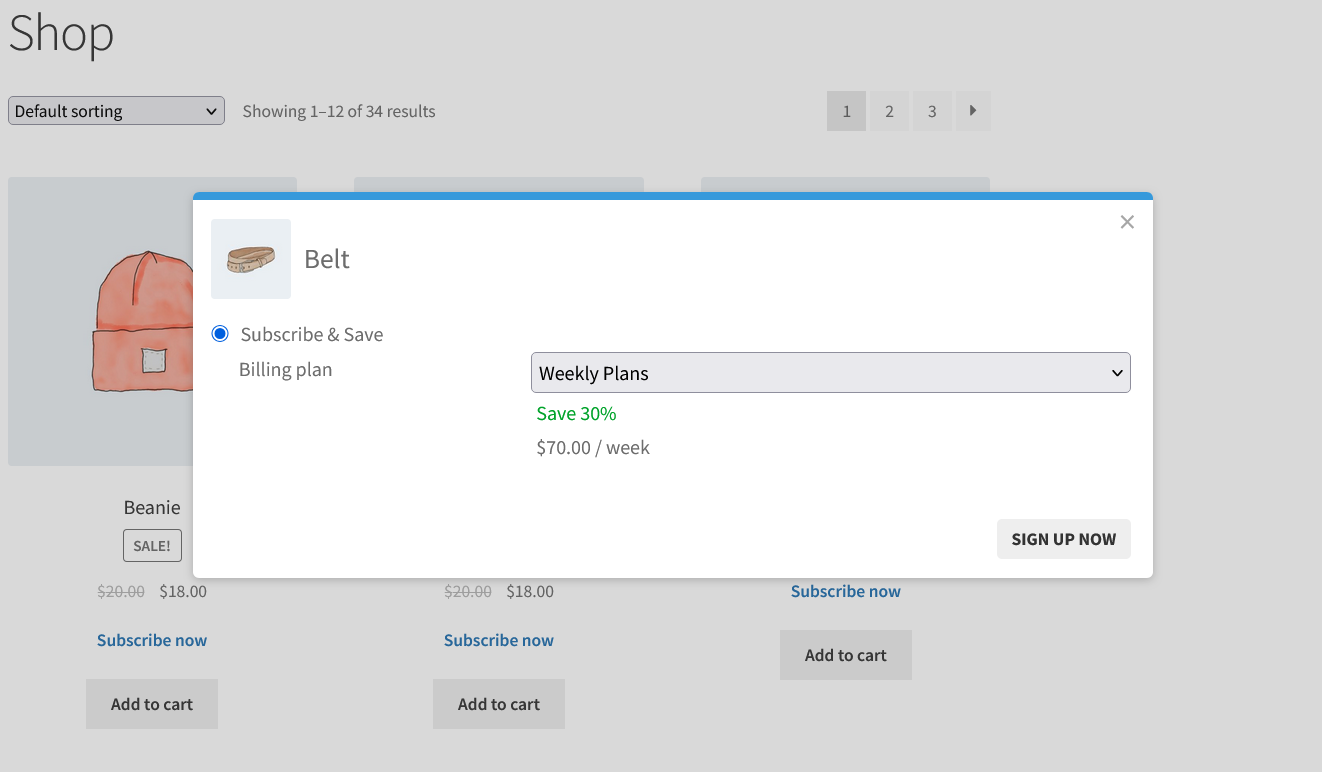This screenshot has width=1322, height=772.
Task: Add the Beanie to cart
Action: (x=152, y=704)
